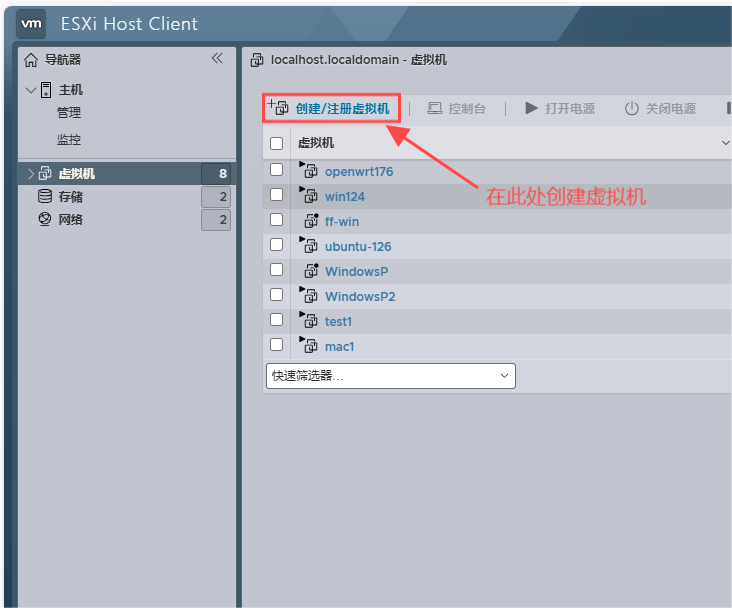The image size is (732, 608).
Task: Click the Power on toolbar button
Action: (560, 108)
